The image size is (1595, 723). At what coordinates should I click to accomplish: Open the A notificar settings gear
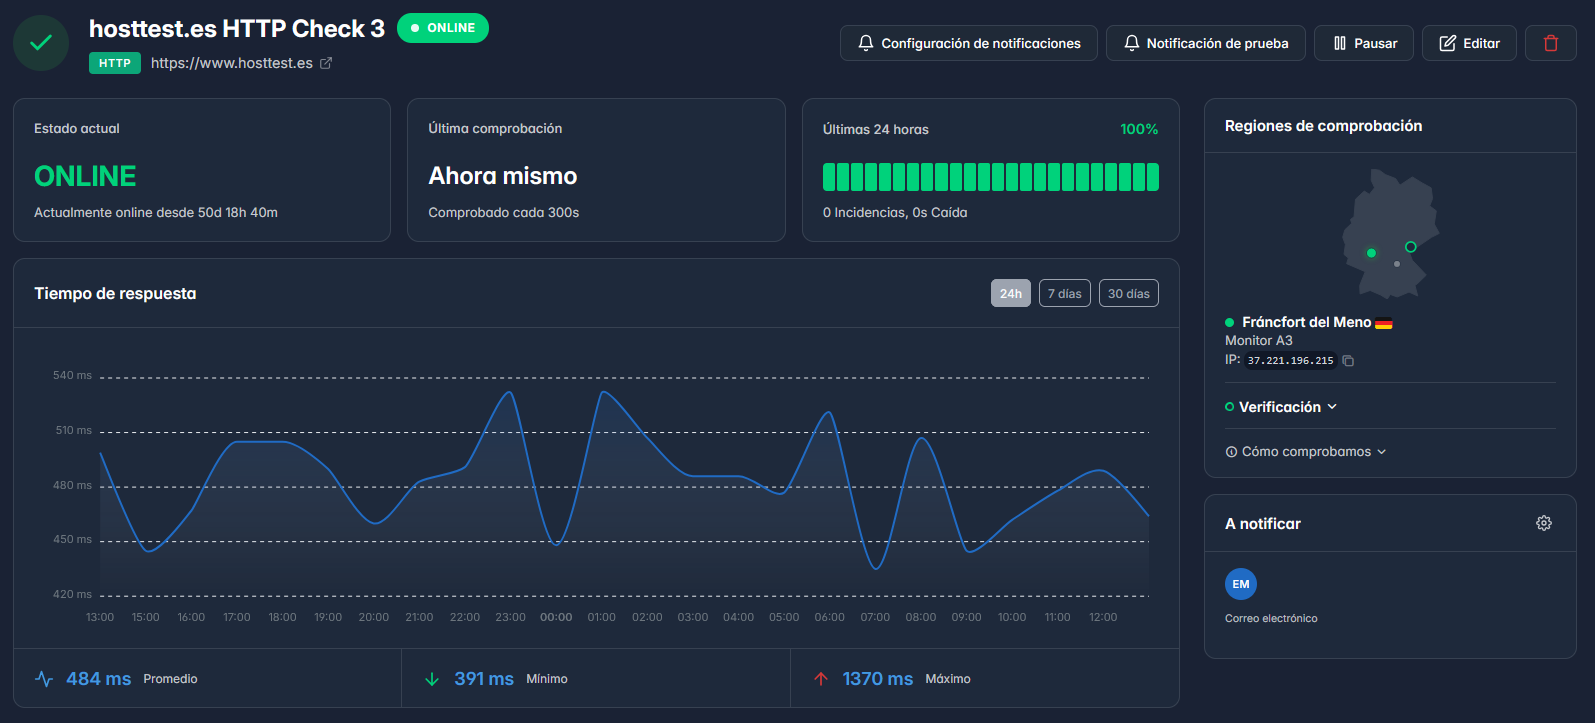(1544, 523)
